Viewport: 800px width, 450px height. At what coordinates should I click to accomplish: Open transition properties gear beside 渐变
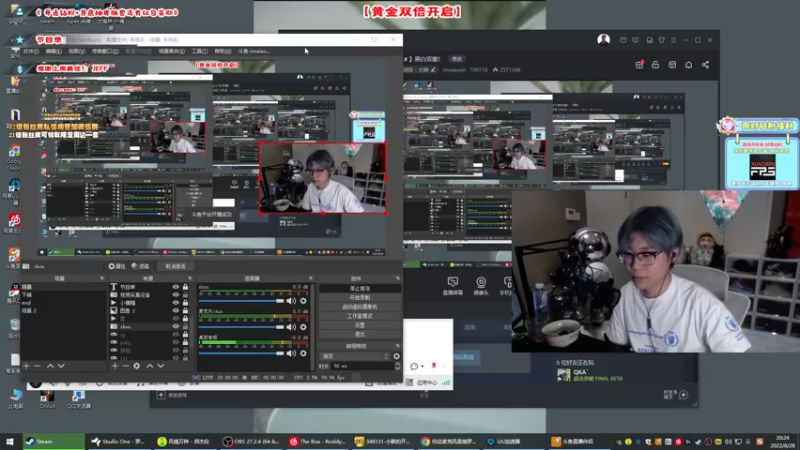[396, 356]
